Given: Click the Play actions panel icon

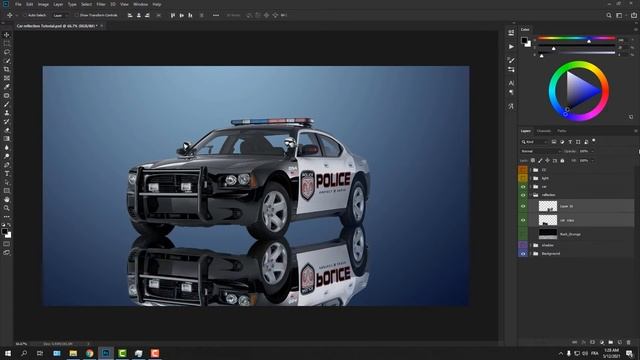Looking at the screenshot, I should tap(511, 47).
